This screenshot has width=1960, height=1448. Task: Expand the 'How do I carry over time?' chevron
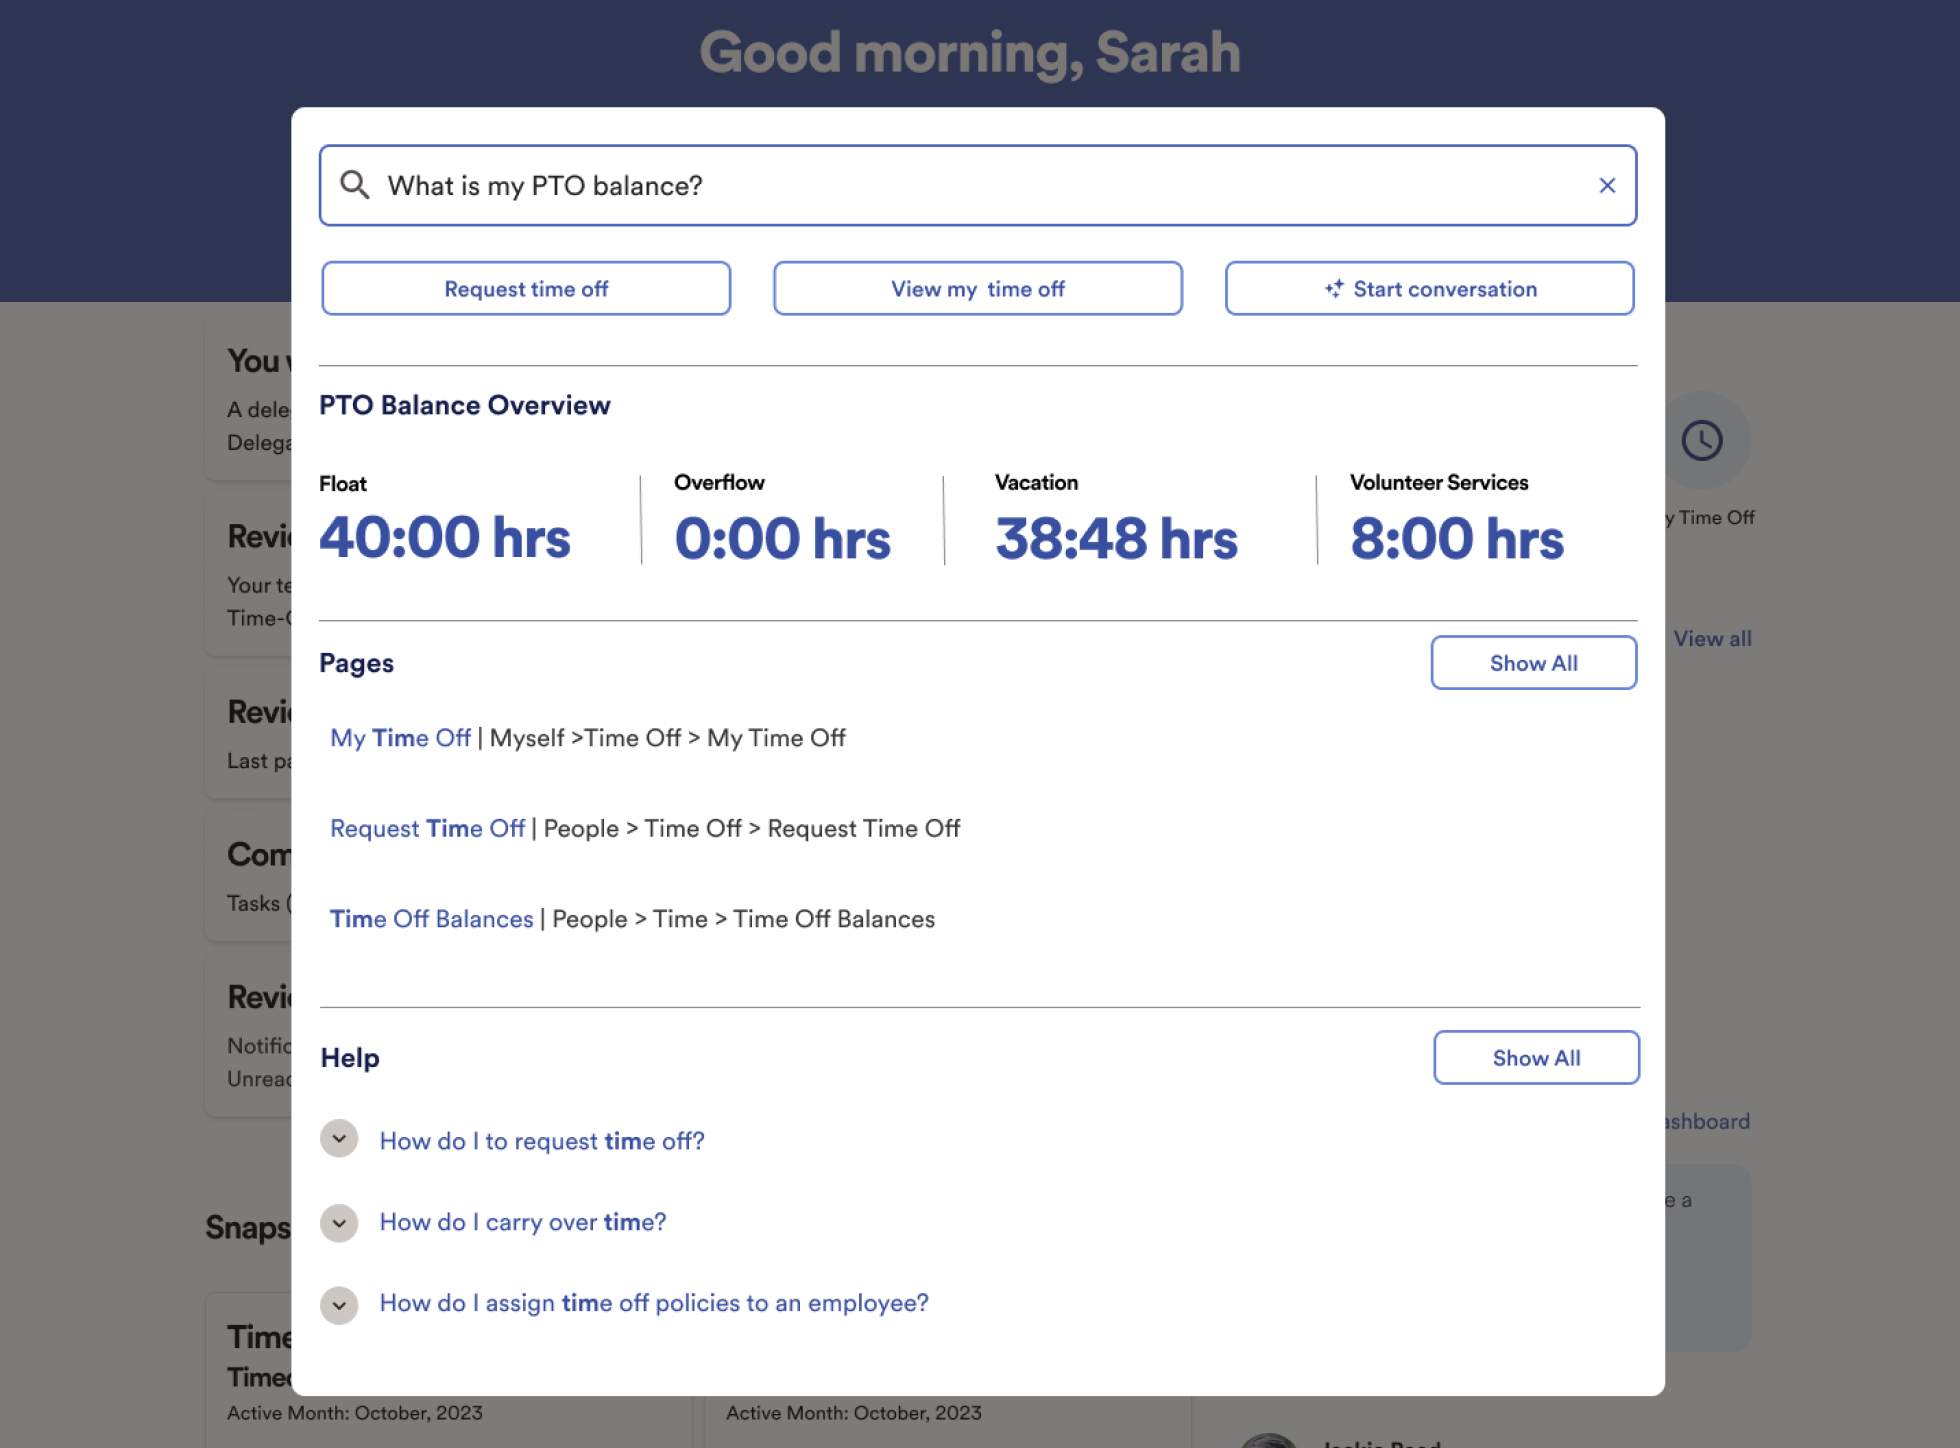[339, 1223]
